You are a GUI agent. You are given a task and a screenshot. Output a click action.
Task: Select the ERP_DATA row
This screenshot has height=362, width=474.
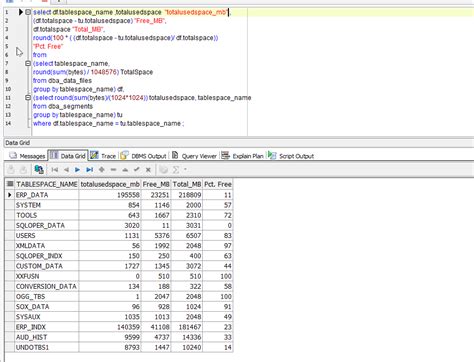tap(119, 195)
